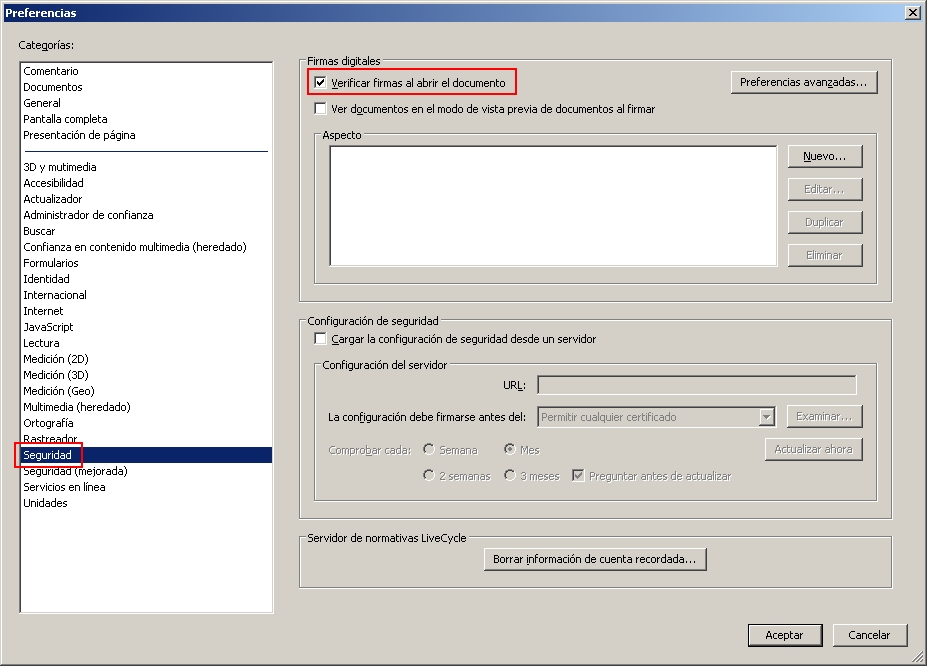Open the 'Preferencias avanzadas...' dialog
The height and width of the screenshot is (666, 927).
point(803,82)
